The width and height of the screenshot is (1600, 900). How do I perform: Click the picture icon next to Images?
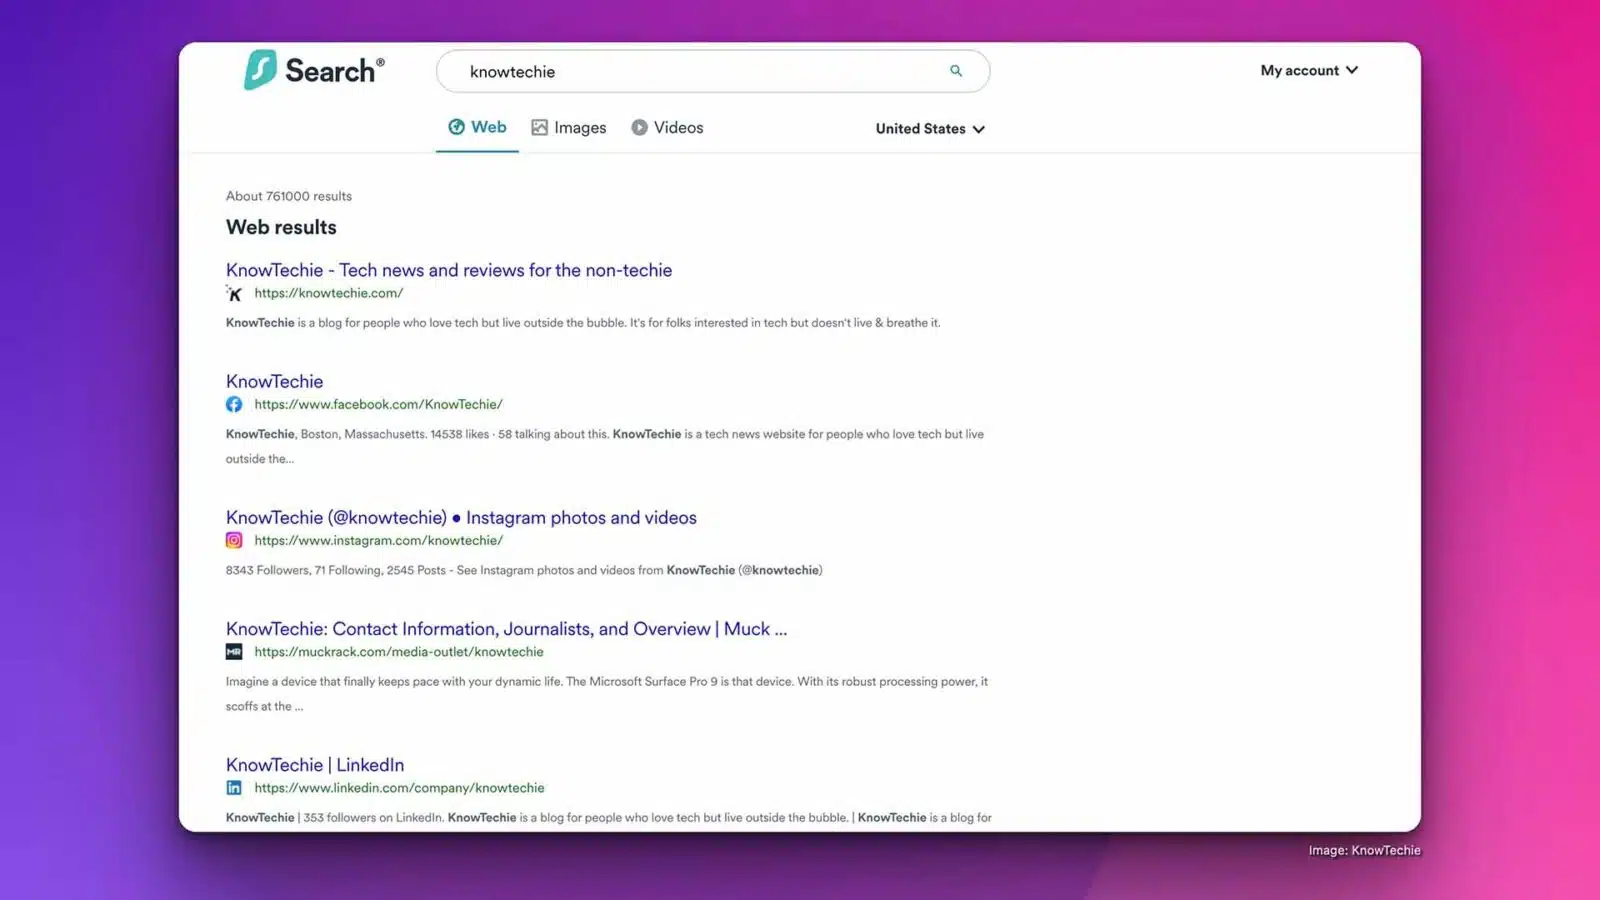pos(540,127)
